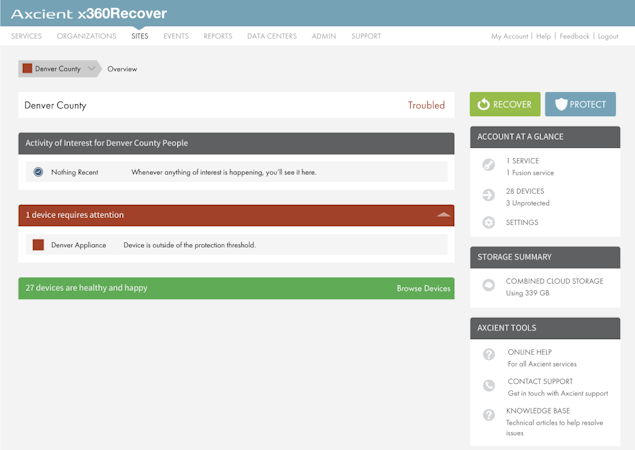Click the Denver County breadcrumb label
635x450 pixels.
click(x=58, y=69)
